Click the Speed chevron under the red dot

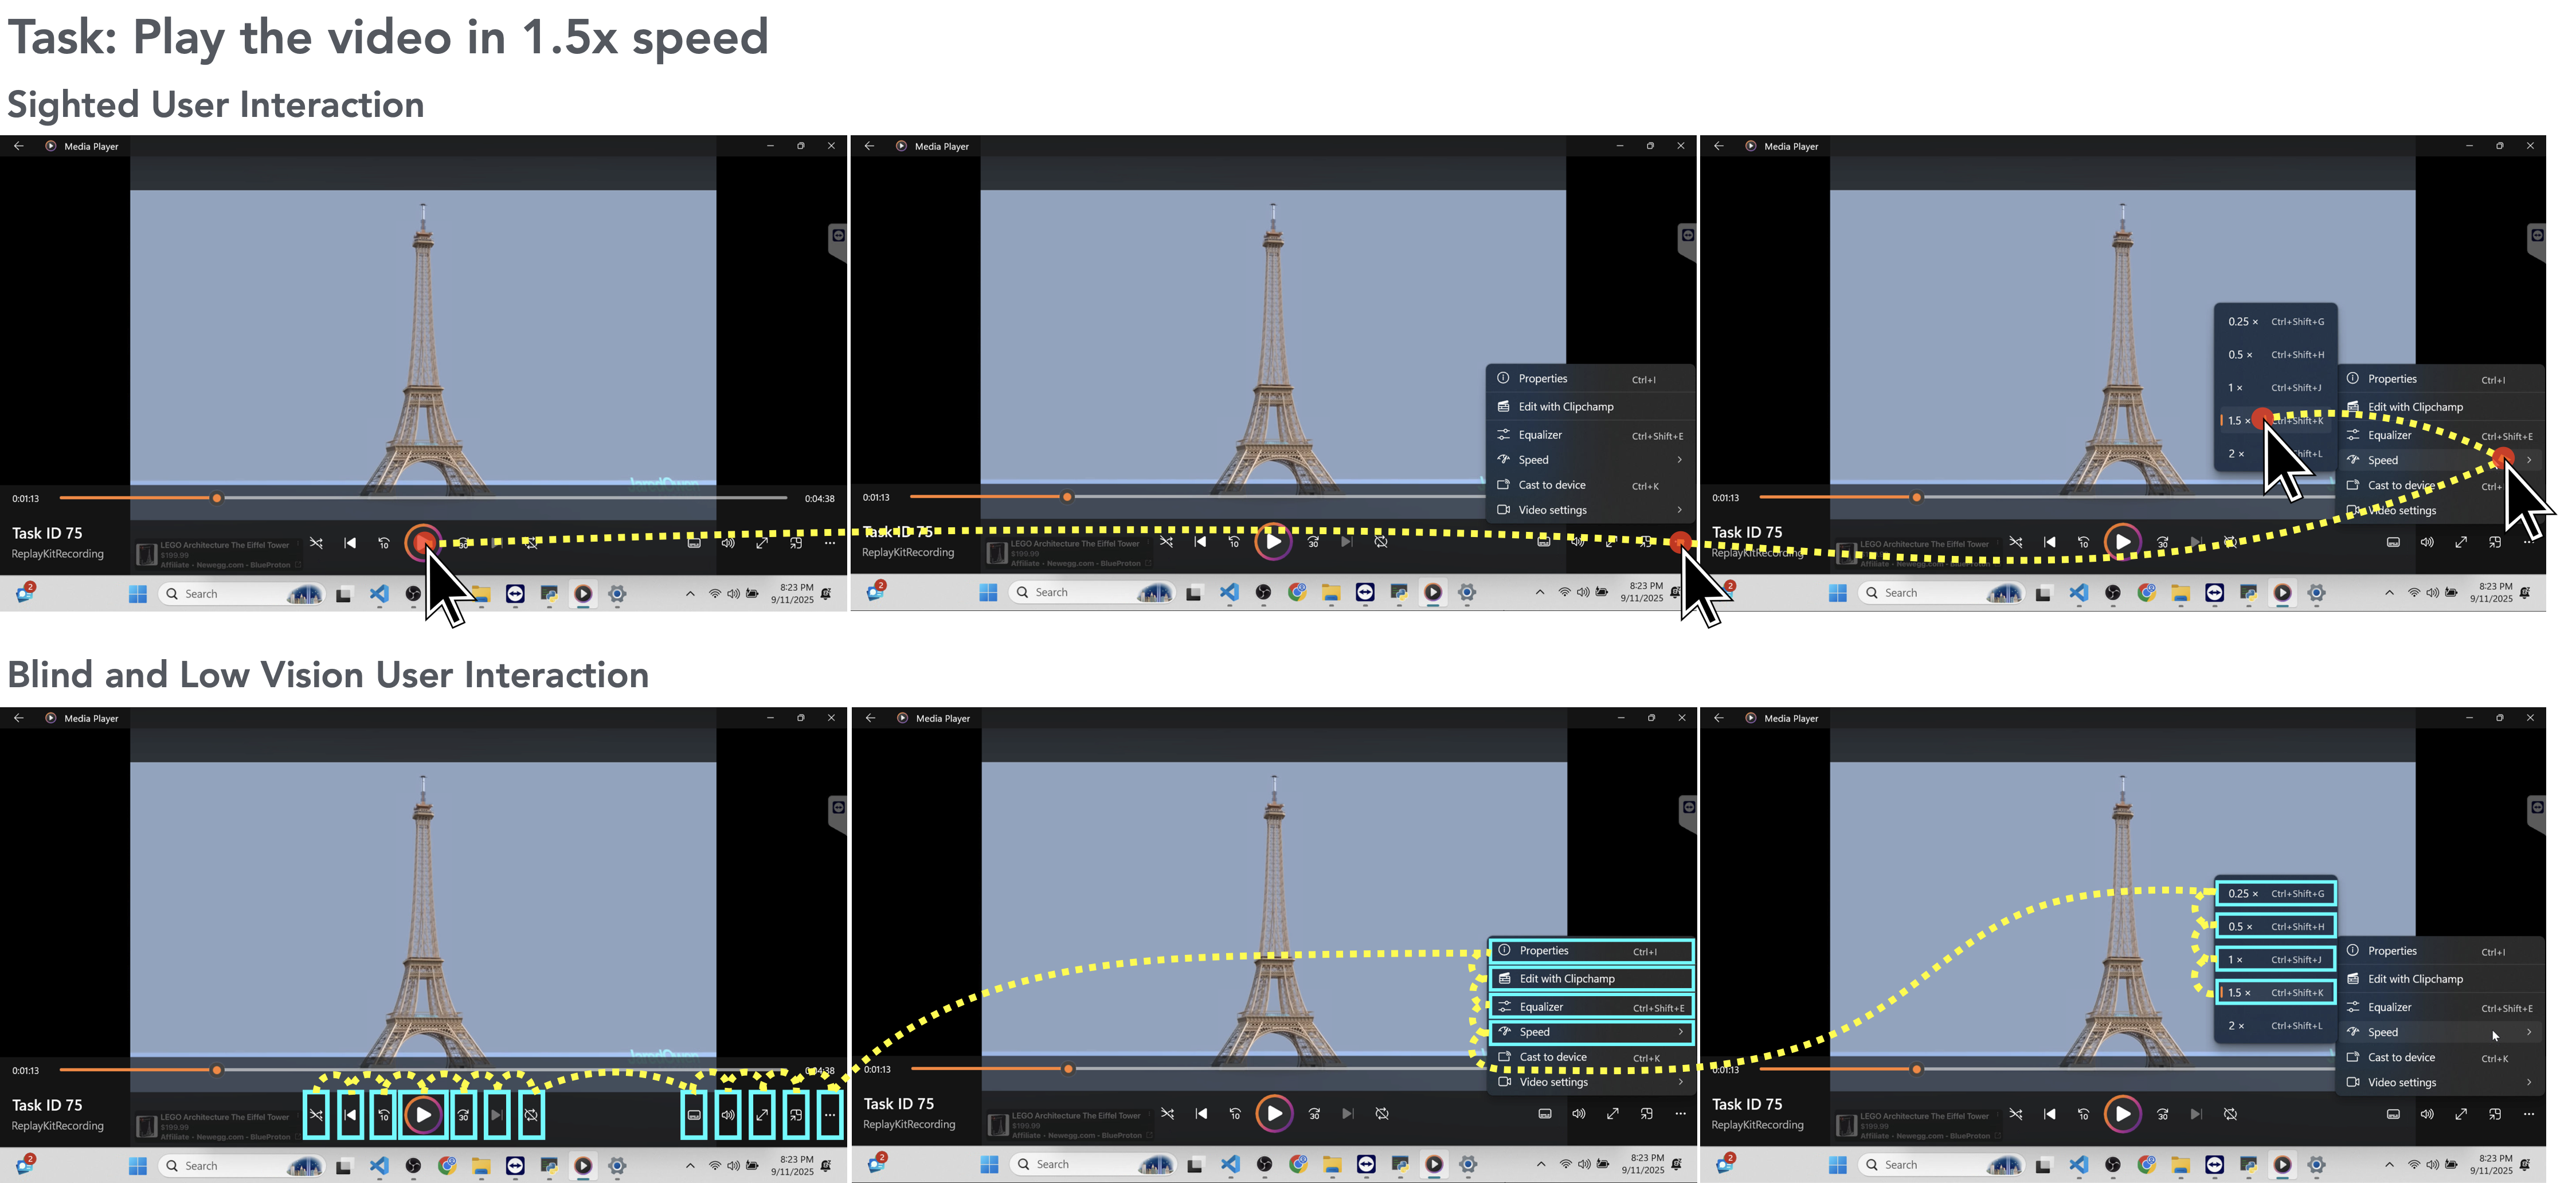(2529, 460)
